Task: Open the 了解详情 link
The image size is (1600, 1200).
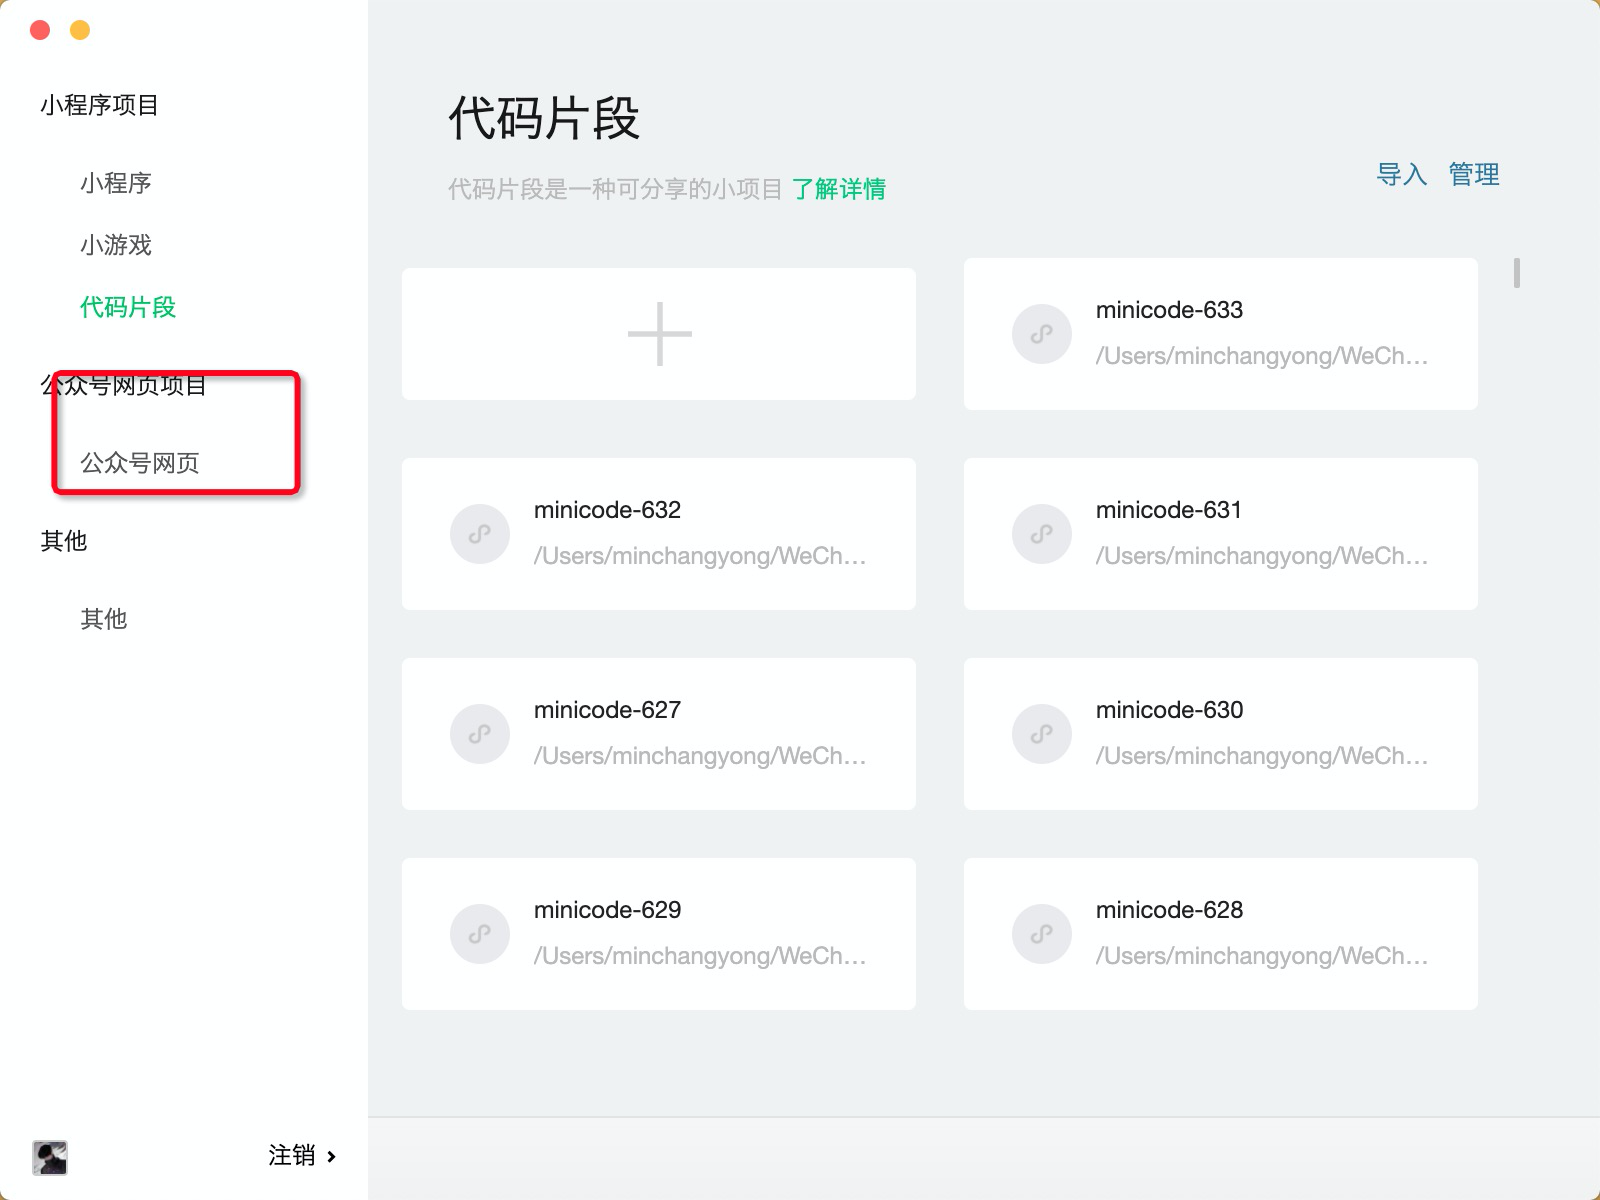Action: (x=839, y=189)
